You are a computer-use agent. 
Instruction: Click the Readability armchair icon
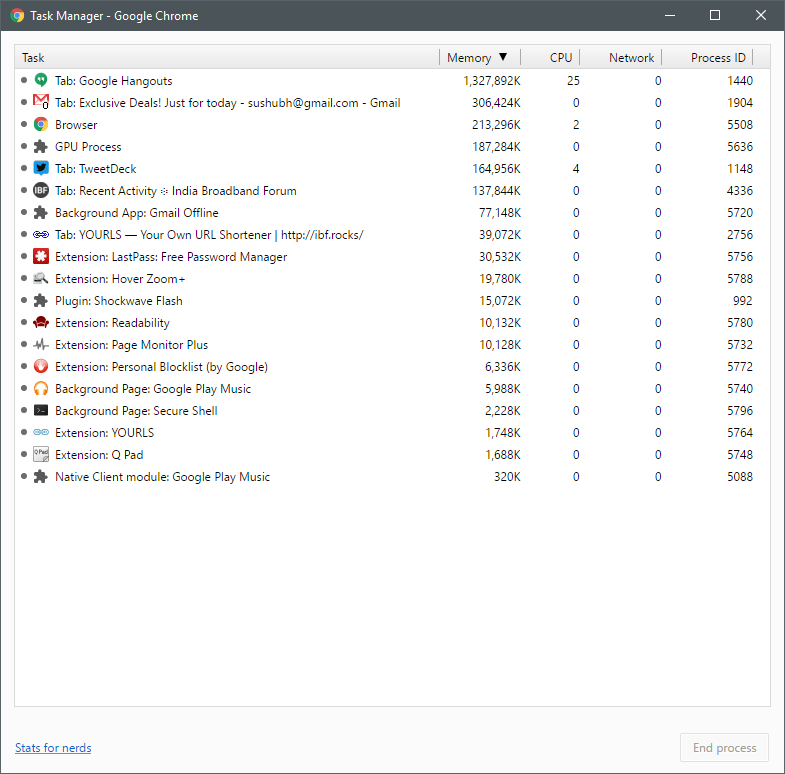pos(41,323)
